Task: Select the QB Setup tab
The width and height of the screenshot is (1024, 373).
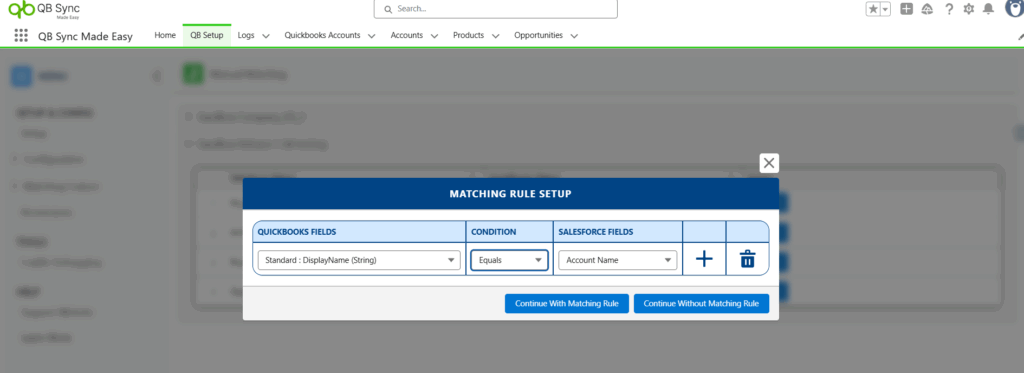Action: click(x=207, y=35)
